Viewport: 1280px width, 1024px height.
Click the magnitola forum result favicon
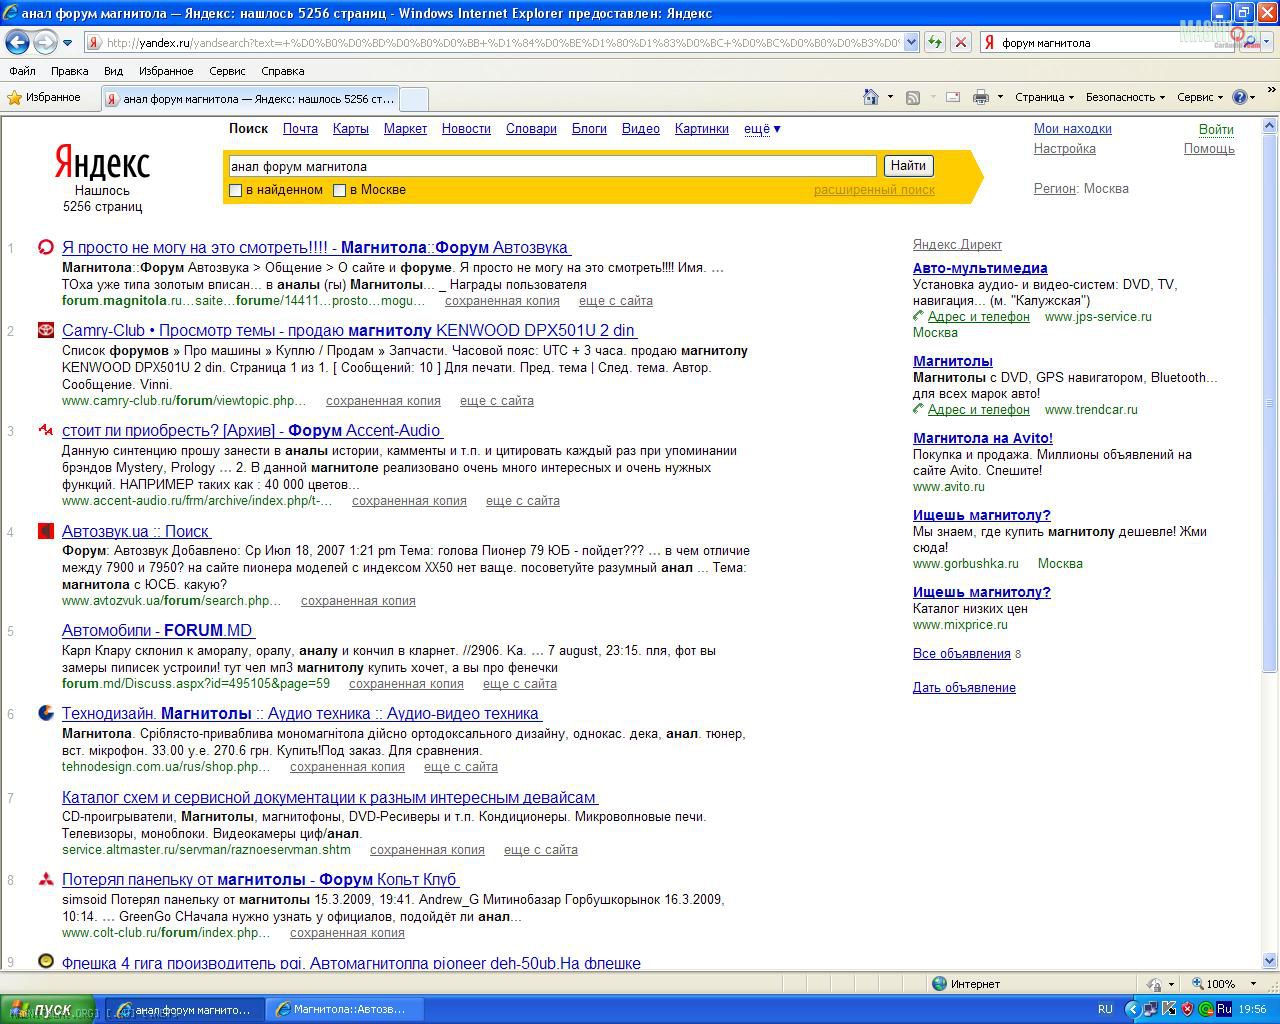coord(45,247)
